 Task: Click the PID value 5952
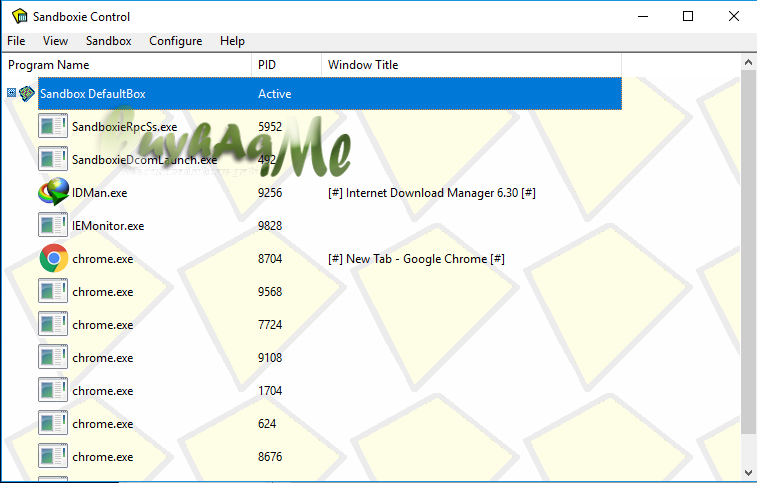(270, 127)
